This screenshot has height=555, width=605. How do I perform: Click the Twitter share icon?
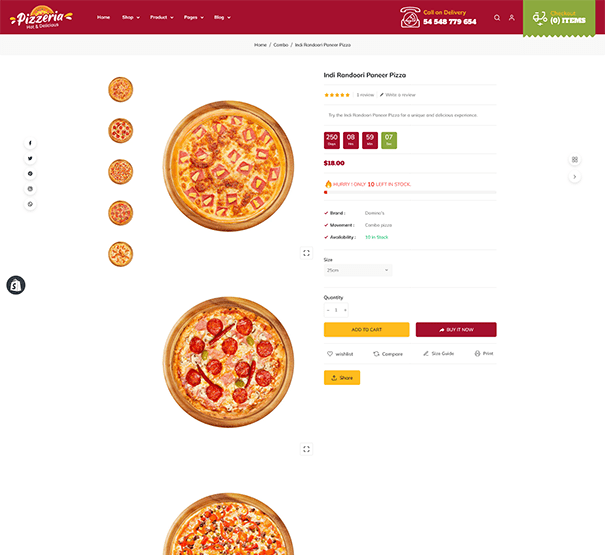30,158
